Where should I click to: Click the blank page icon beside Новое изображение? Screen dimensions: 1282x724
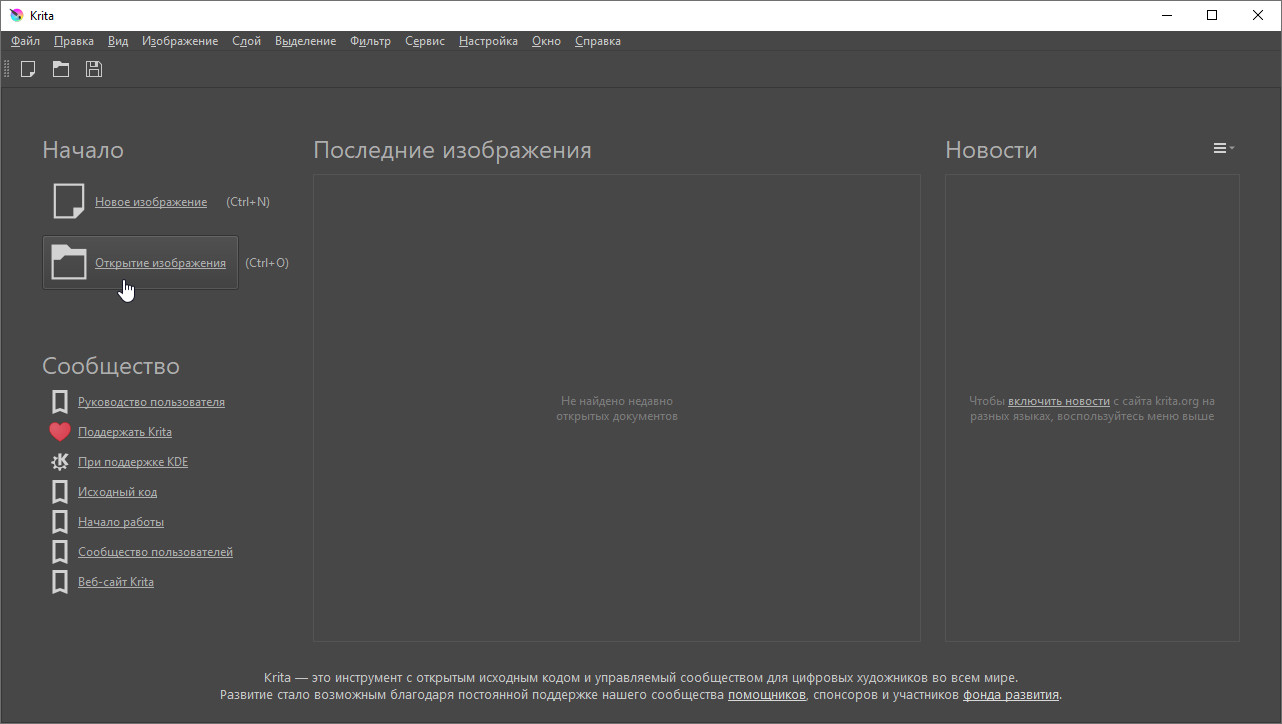point(68,201)
